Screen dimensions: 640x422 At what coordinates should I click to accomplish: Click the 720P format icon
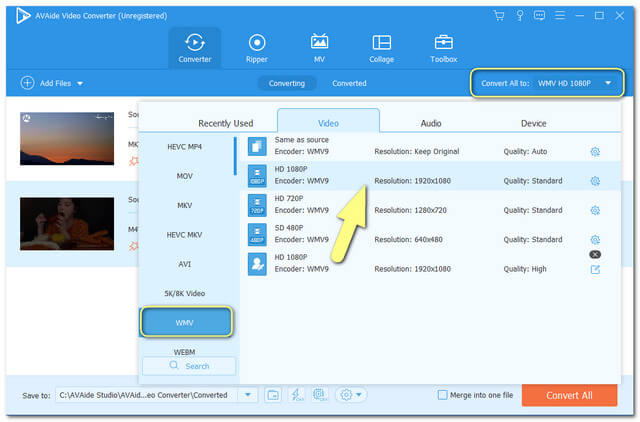[257, 205]
